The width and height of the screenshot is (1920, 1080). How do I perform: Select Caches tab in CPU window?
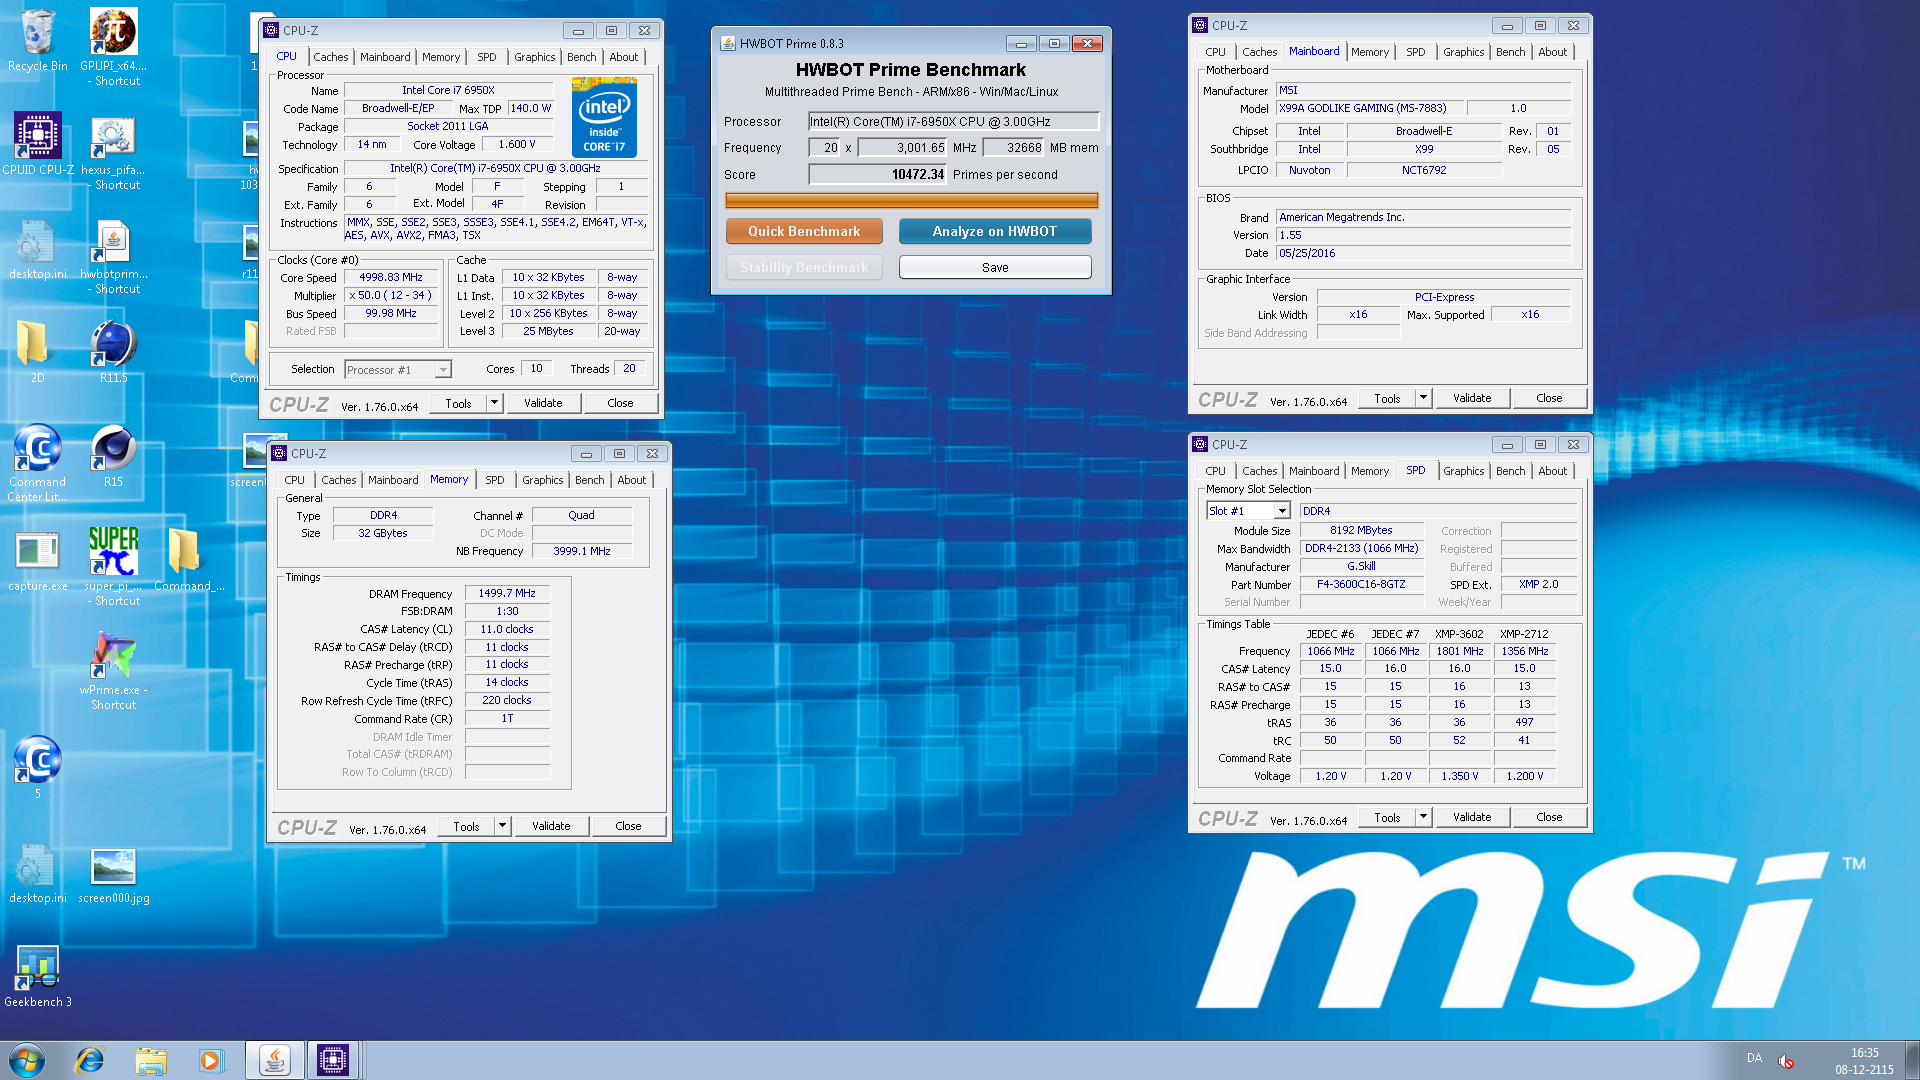(x=331, y=57)
